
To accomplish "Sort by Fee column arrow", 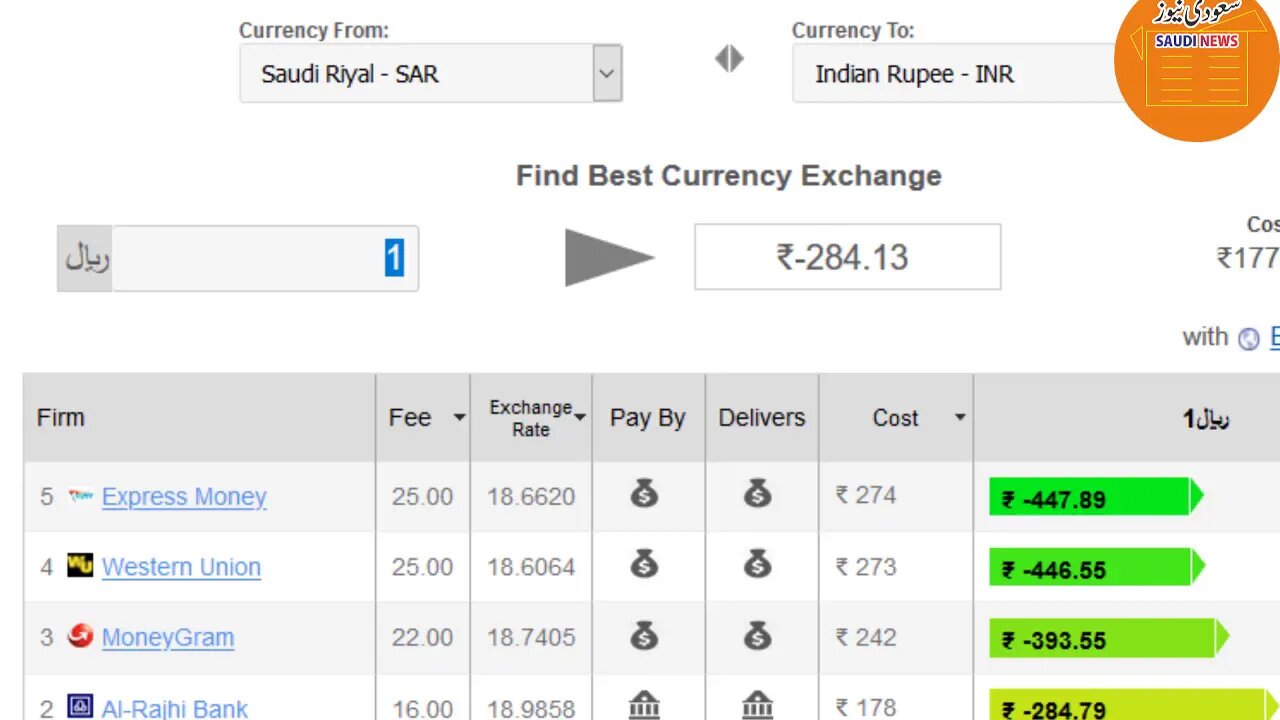I will [459, 417].
